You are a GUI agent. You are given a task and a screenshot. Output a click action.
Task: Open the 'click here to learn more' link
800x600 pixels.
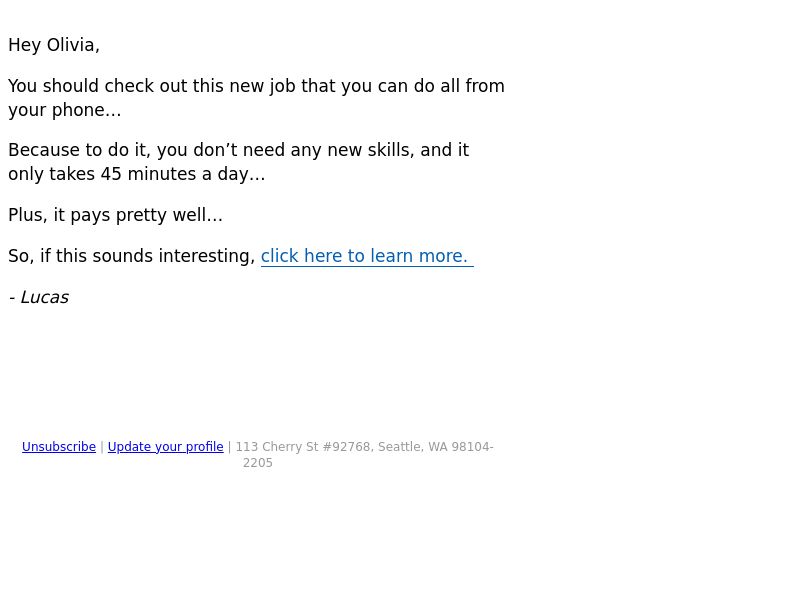click(x=367, y=256)
